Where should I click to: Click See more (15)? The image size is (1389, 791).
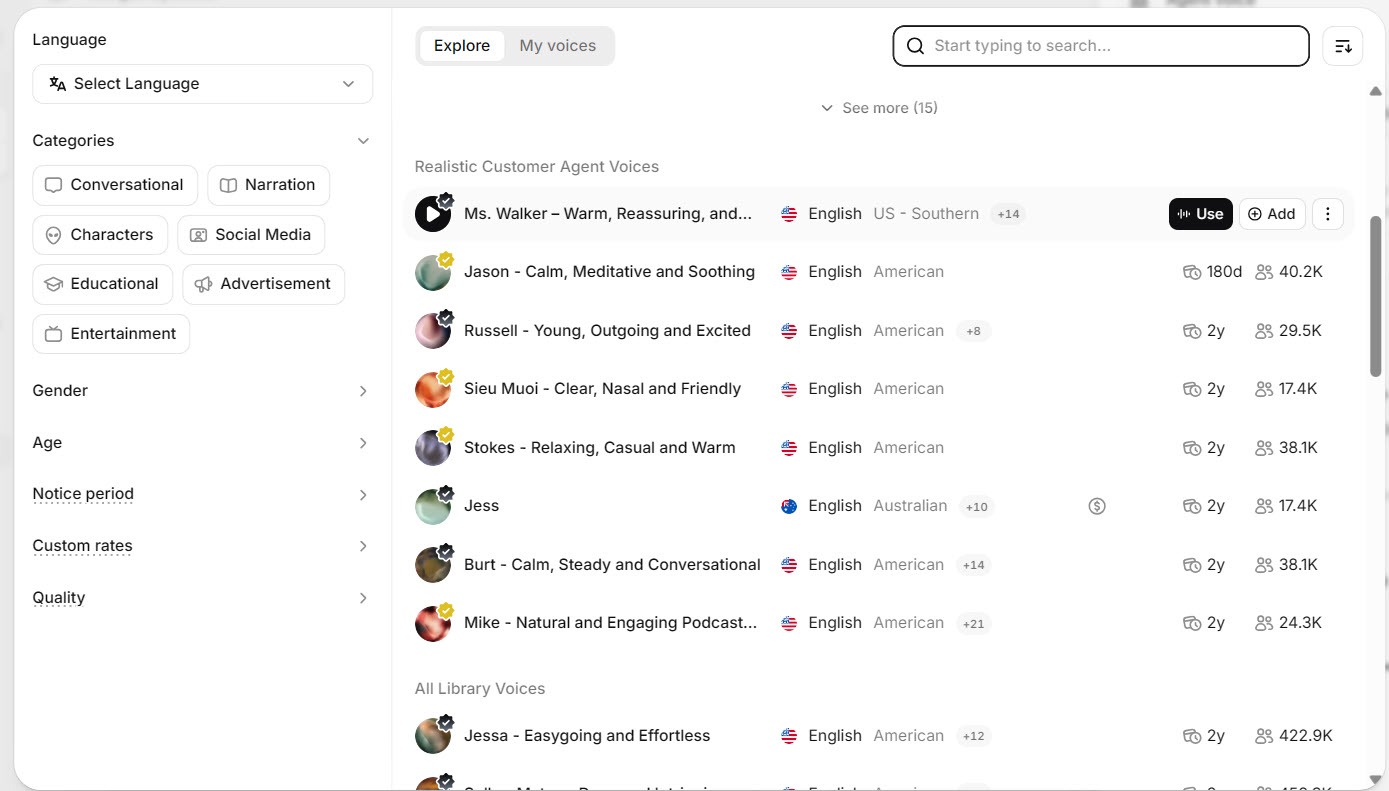(x=879, y=108)
